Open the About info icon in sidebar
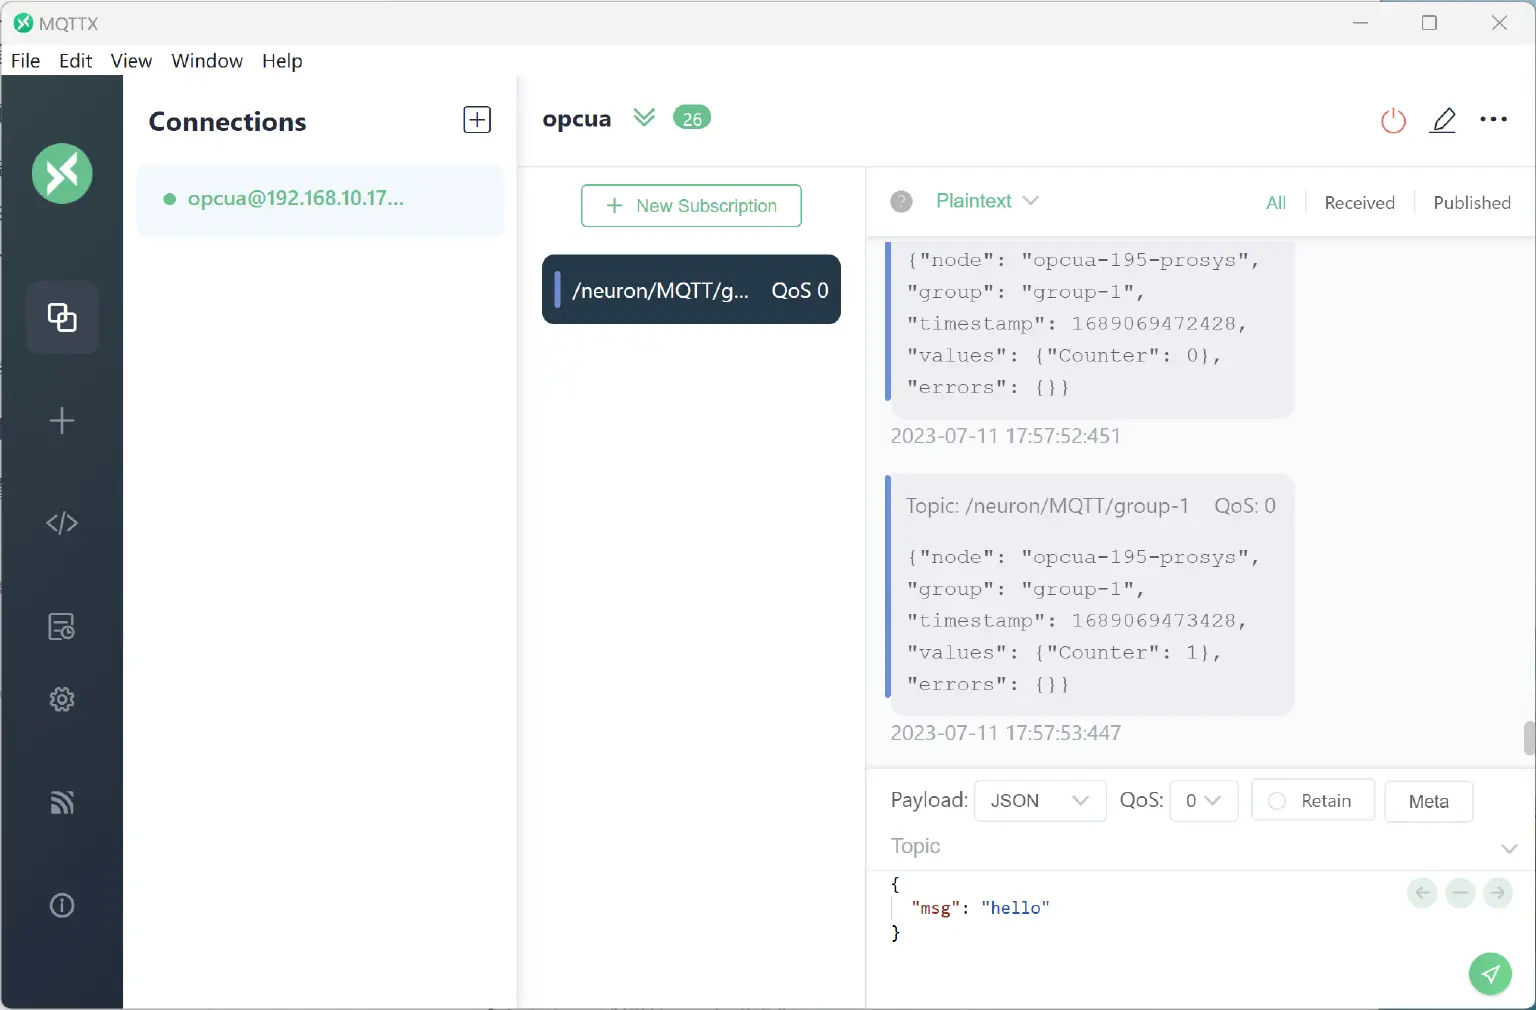The width and height of the screenshot is (1536, 1010). click(x=62, y=905)
